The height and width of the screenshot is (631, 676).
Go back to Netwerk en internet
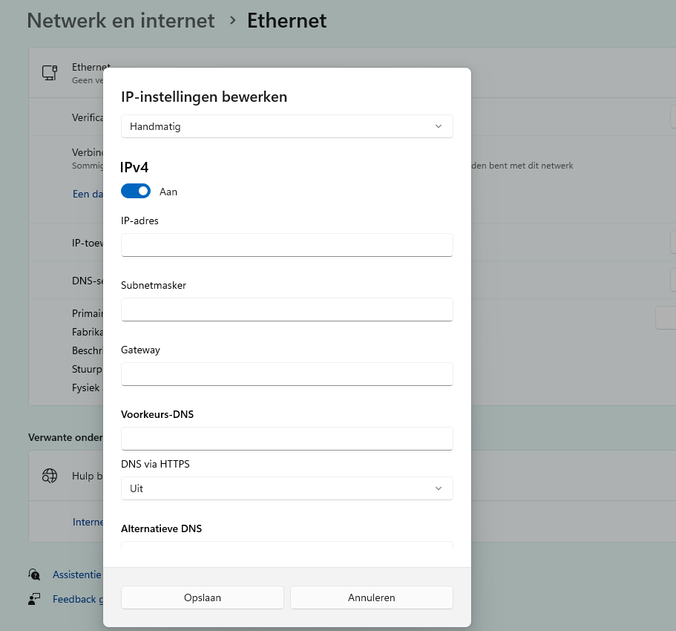pyautogui.click(x=121, y=21)
